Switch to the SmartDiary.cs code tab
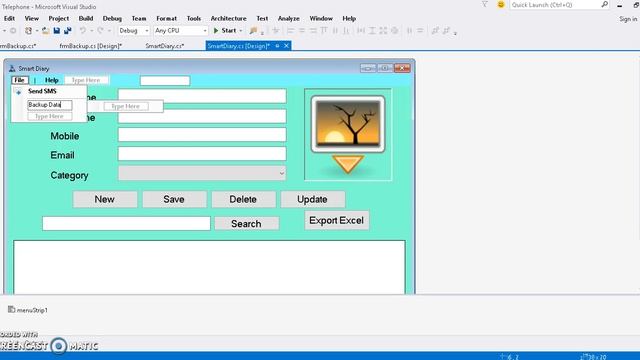 coord(164,46)
